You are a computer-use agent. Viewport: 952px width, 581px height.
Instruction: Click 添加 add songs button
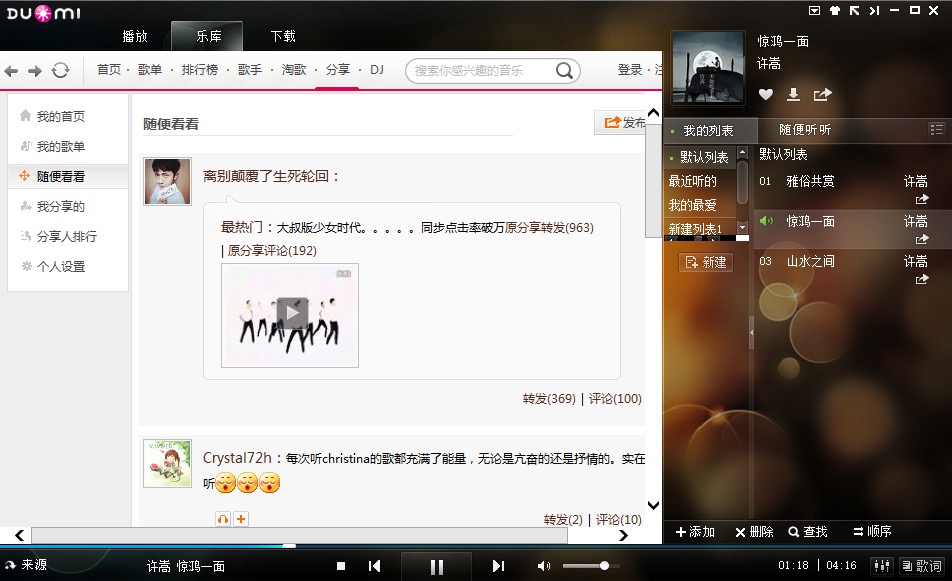[x=695, y=532]
